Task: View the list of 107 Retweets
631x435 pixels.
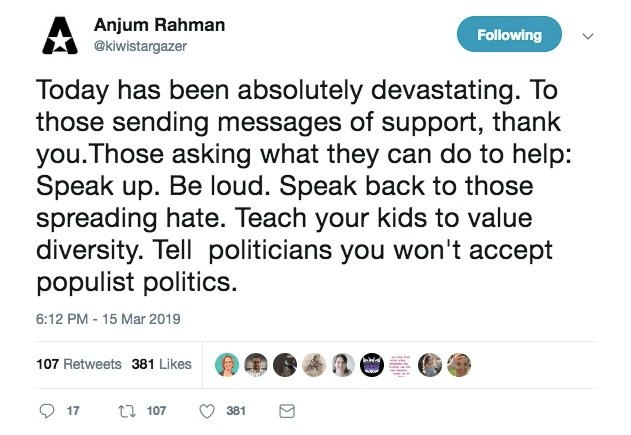Action: click(x=78, y=364)
